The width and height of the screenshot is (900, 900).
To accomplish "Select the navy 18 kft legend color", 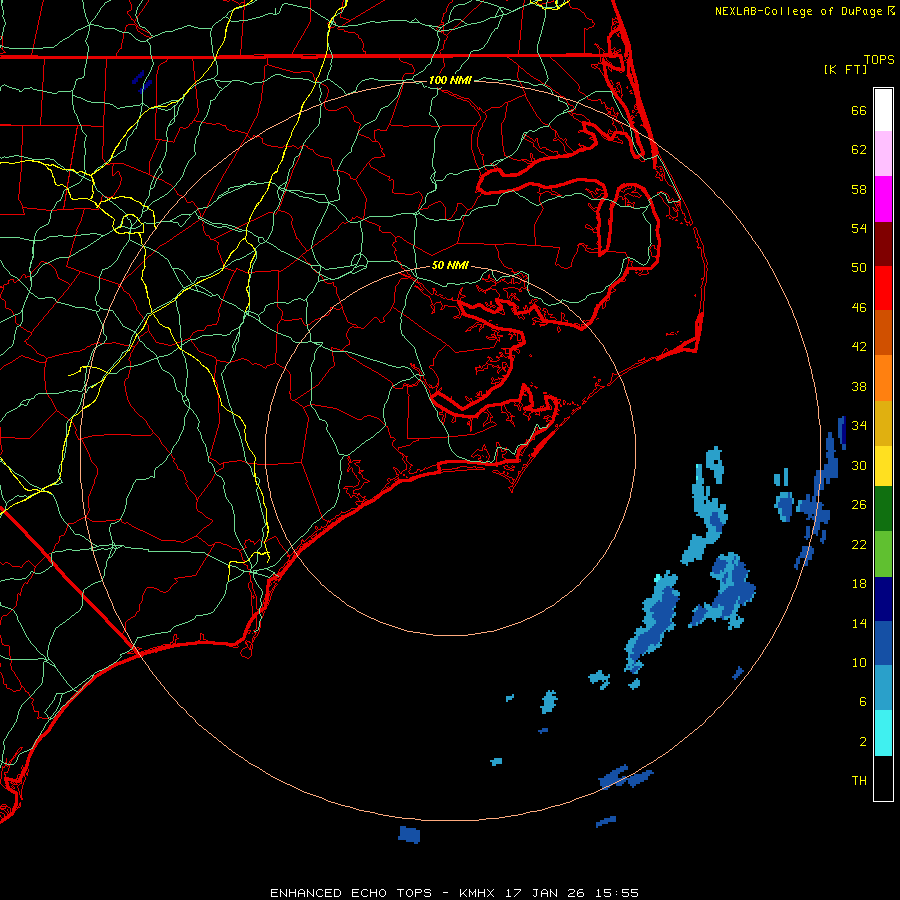I will click(883, 599).
